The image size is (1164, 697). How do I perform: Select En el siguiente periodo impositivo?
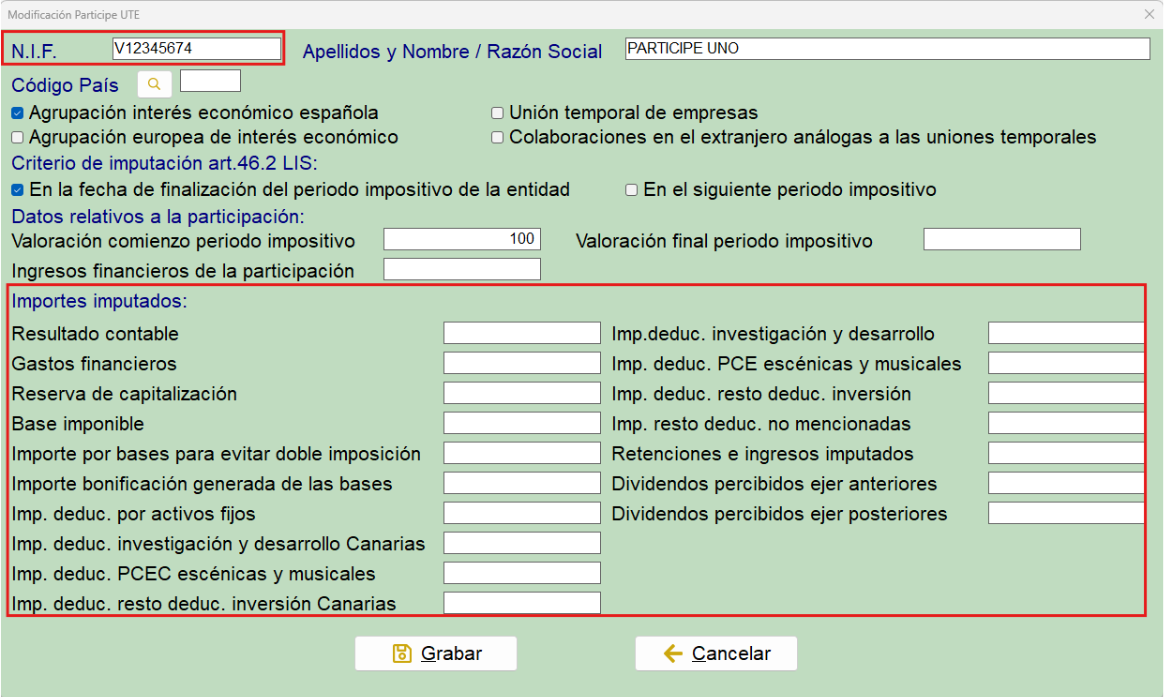pos(631,190)
